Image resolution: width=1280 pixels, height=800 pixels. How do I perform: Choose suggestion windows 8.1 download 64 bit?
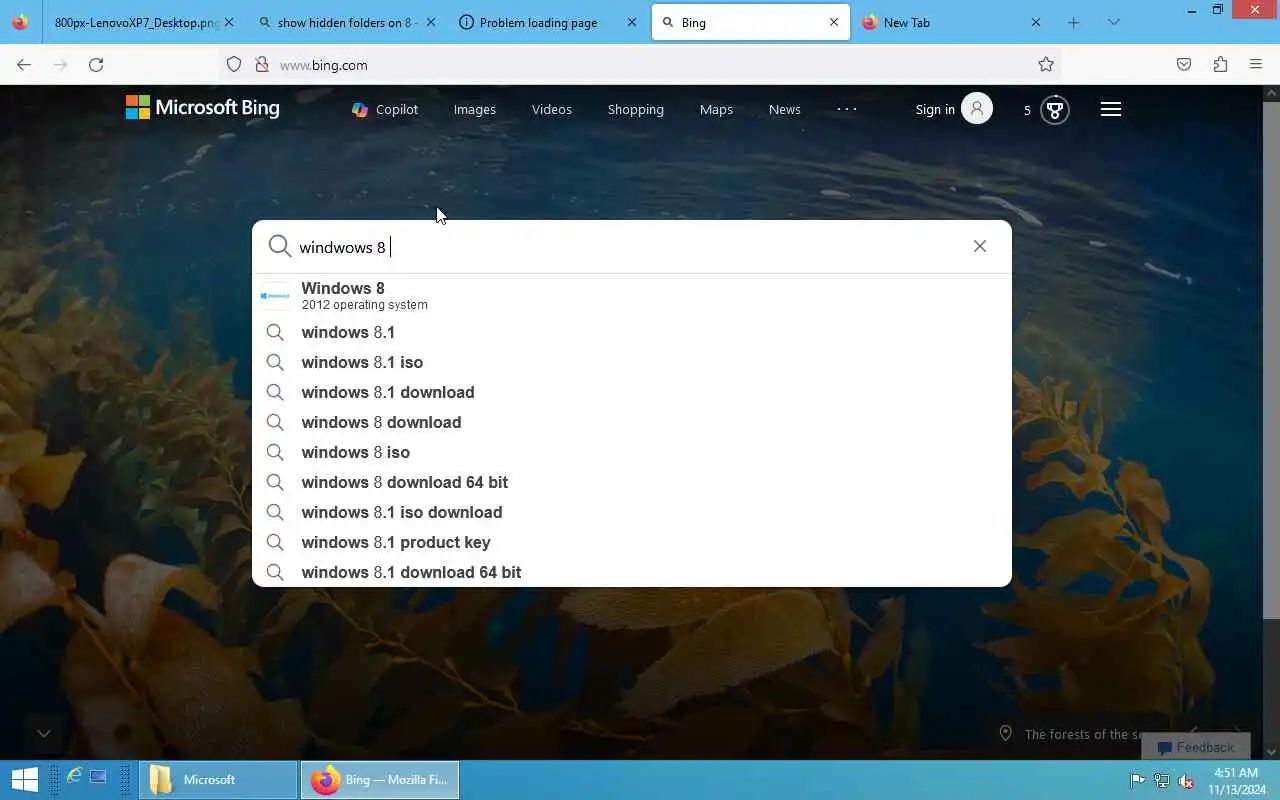632,572
